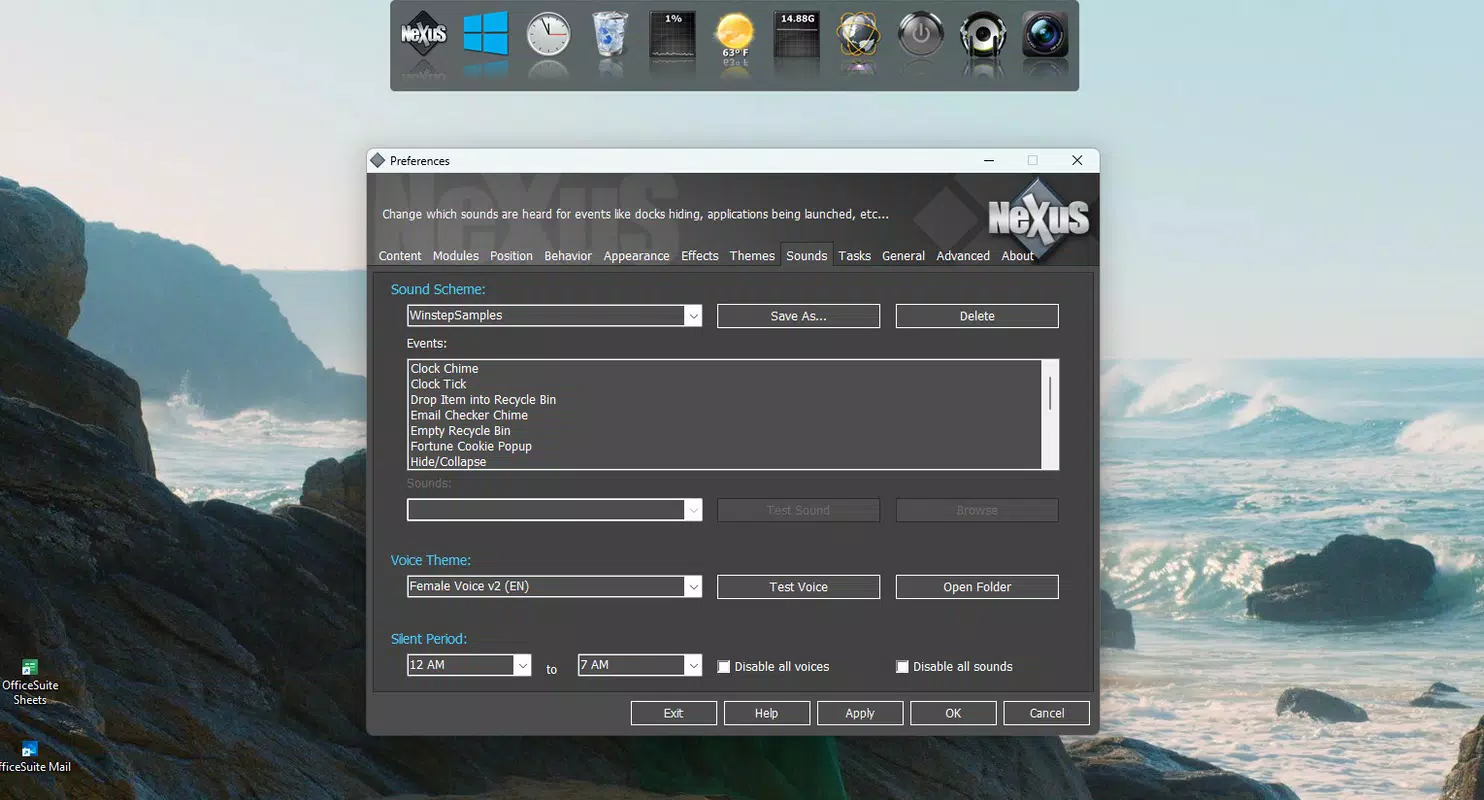Click the Delete scheme button

pyautogui.click(x=977, y=316)
